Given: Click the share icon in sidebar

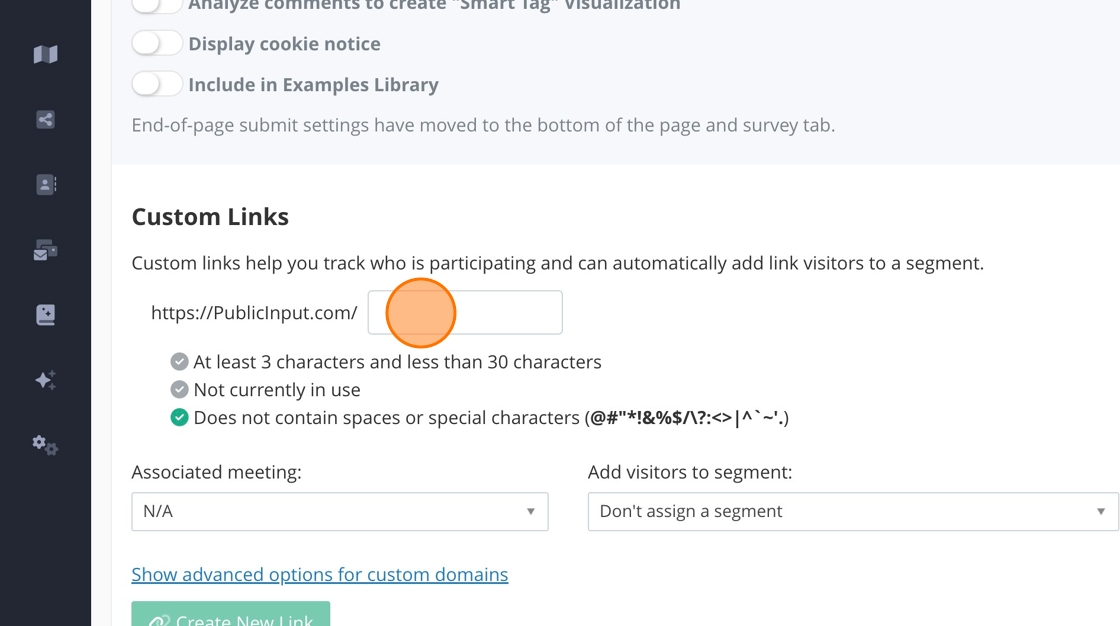Looking at the screenshot, I should tap(45, 120).
